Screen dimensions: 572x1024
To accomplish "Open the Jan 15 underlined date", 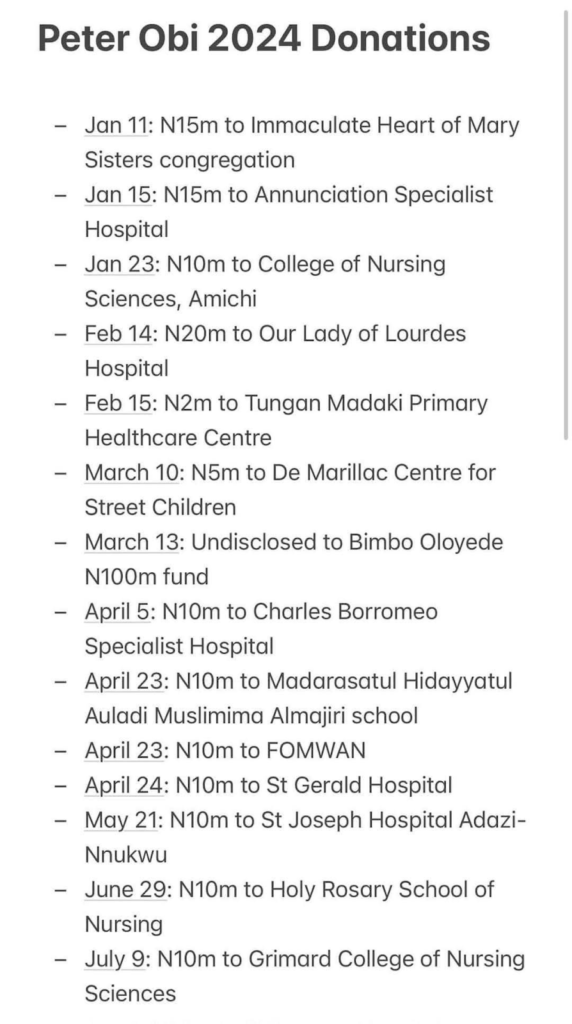I will point(119,194).
